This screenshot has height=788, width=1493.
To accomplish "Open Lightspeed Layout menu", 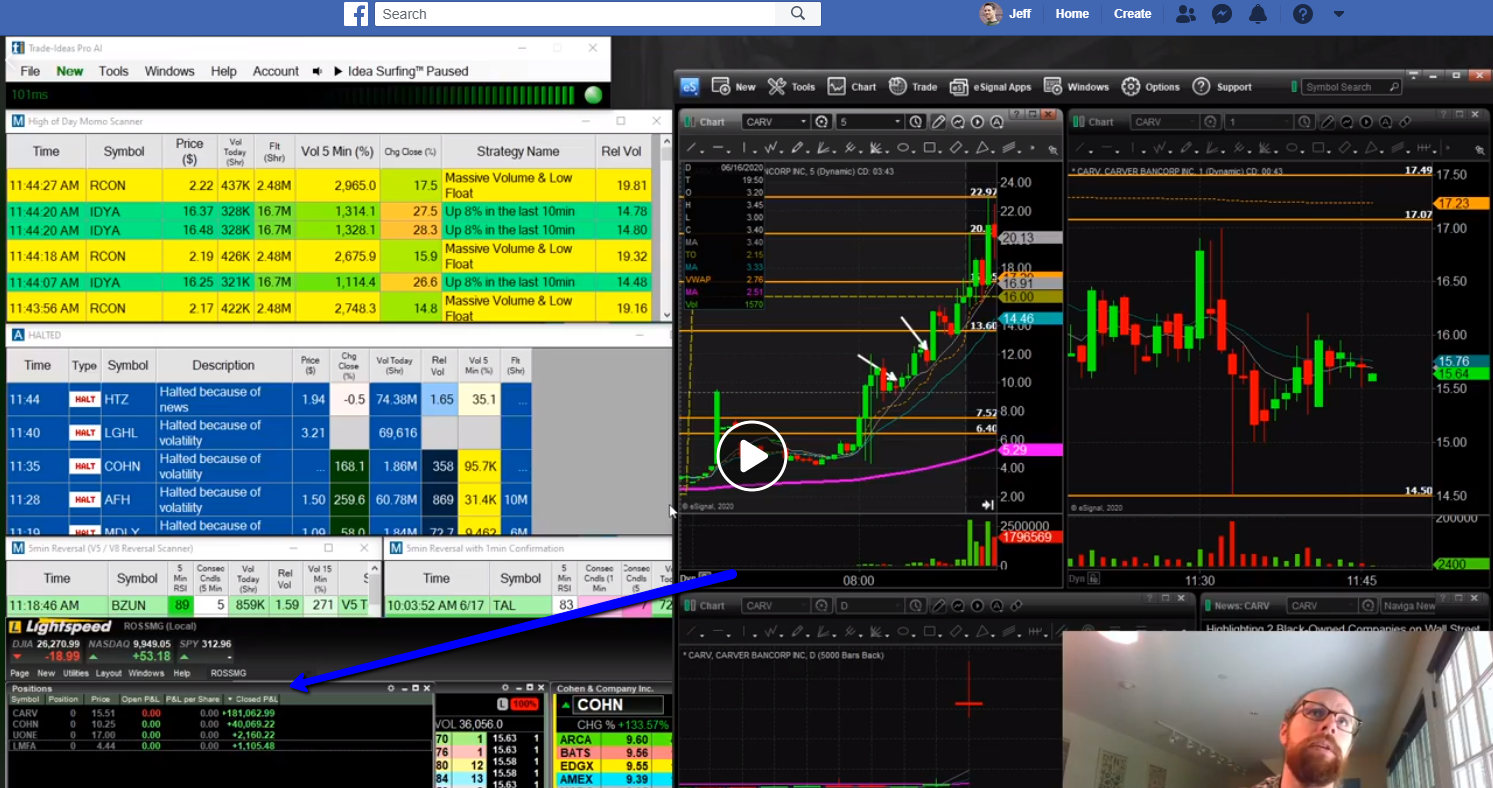I will (x=109, y=673).
